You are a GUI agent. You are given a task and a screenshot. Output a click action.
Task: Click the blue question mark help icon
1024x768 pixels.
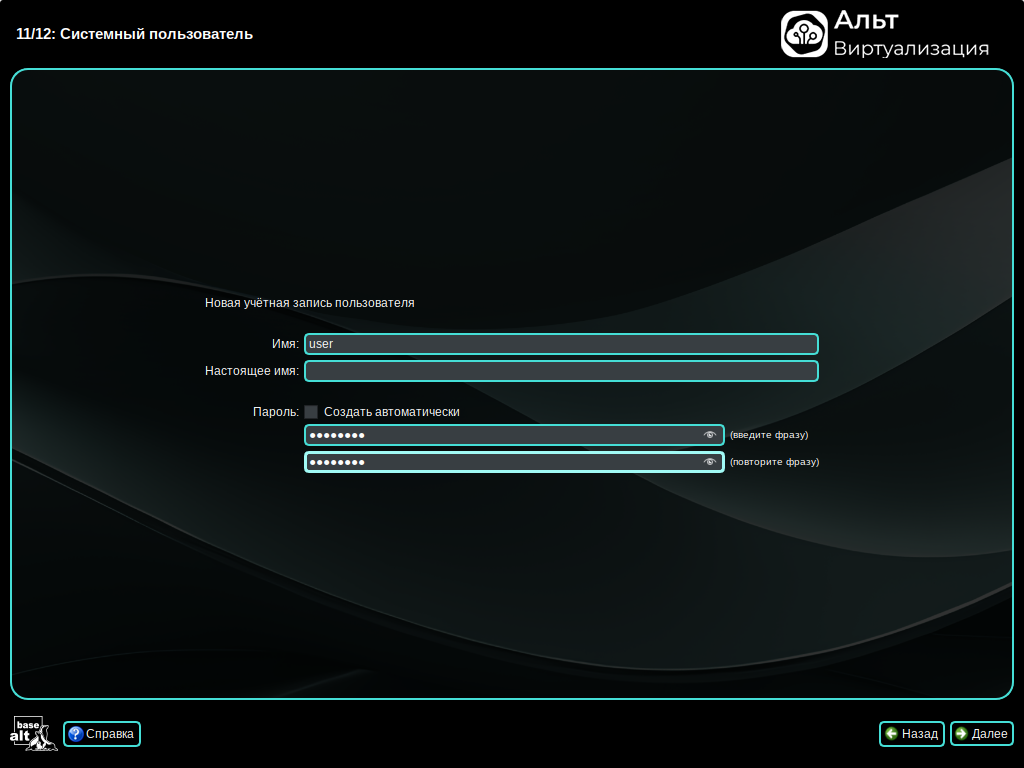click(75, 734)
